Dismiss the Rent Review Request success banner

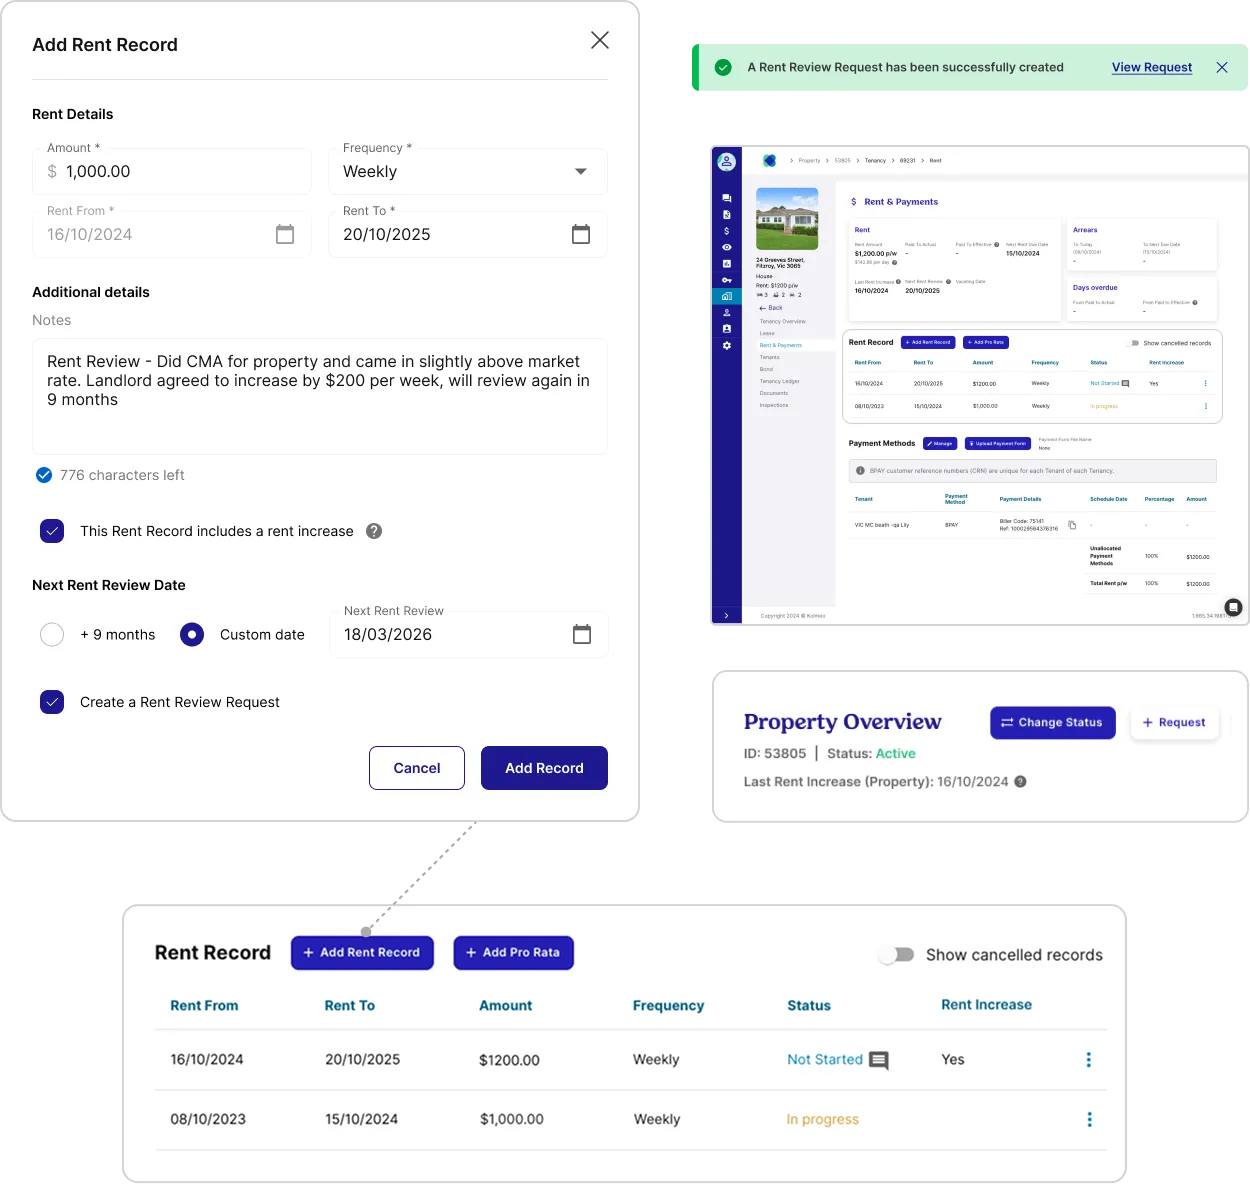point(1222,67)
